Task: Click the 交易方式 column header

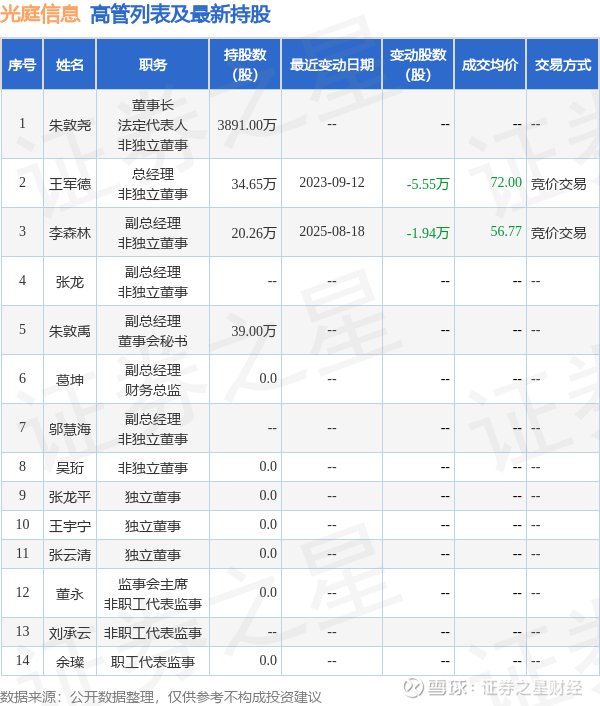Action: pyautogui.click(x=563, y=64)
